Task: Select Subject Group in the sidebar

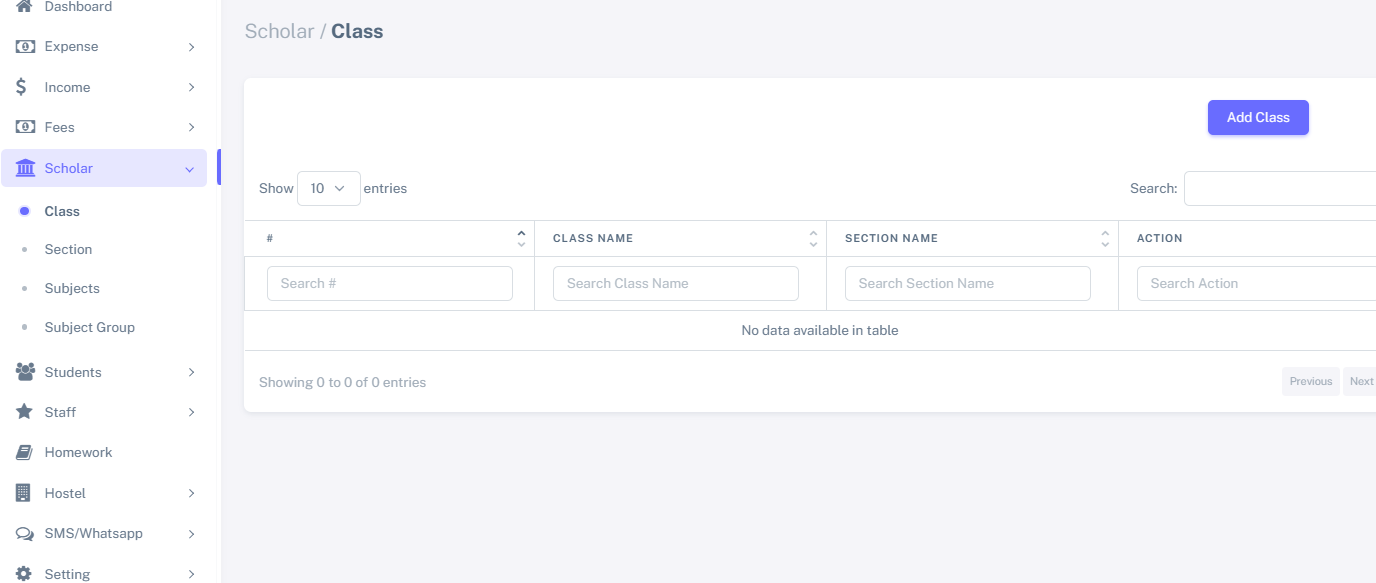Action: pyautogui.click(x=89, y=328)
